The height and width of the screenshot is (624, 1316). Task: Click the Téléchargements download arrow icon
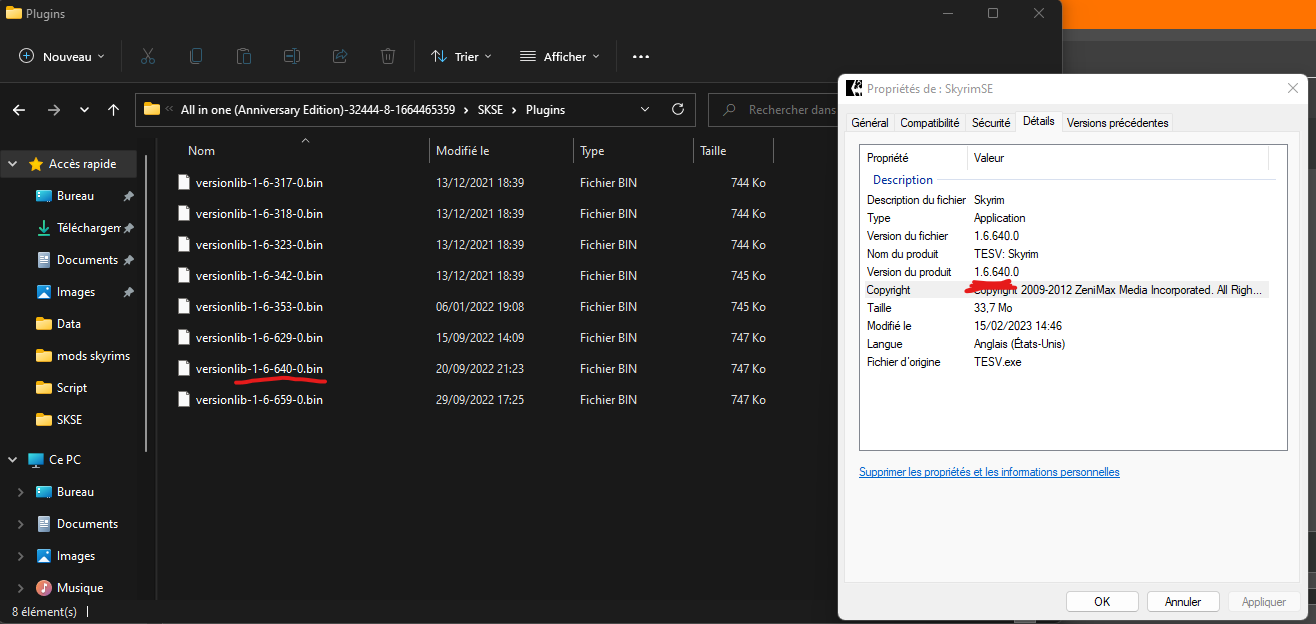click(43, 228)
